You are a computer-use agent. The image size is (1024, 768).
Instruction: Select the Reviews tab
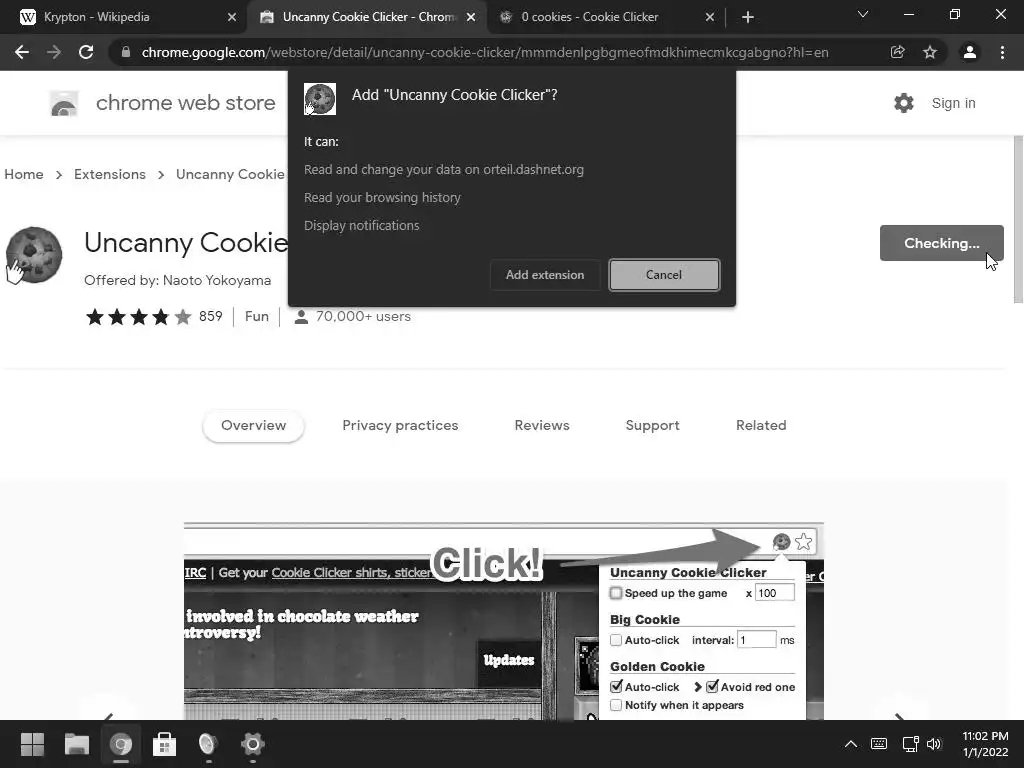[542, 425]
